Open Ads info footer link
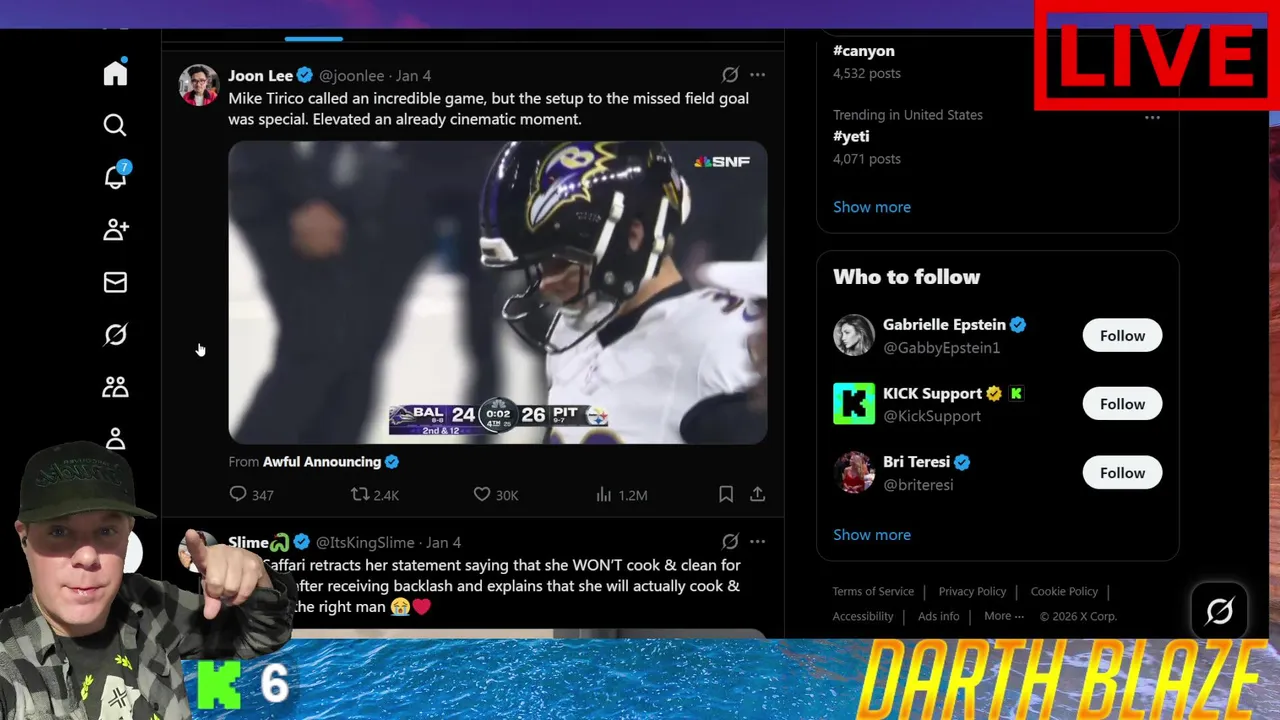This screenshot has height=720, width=1280. (938, 617)
